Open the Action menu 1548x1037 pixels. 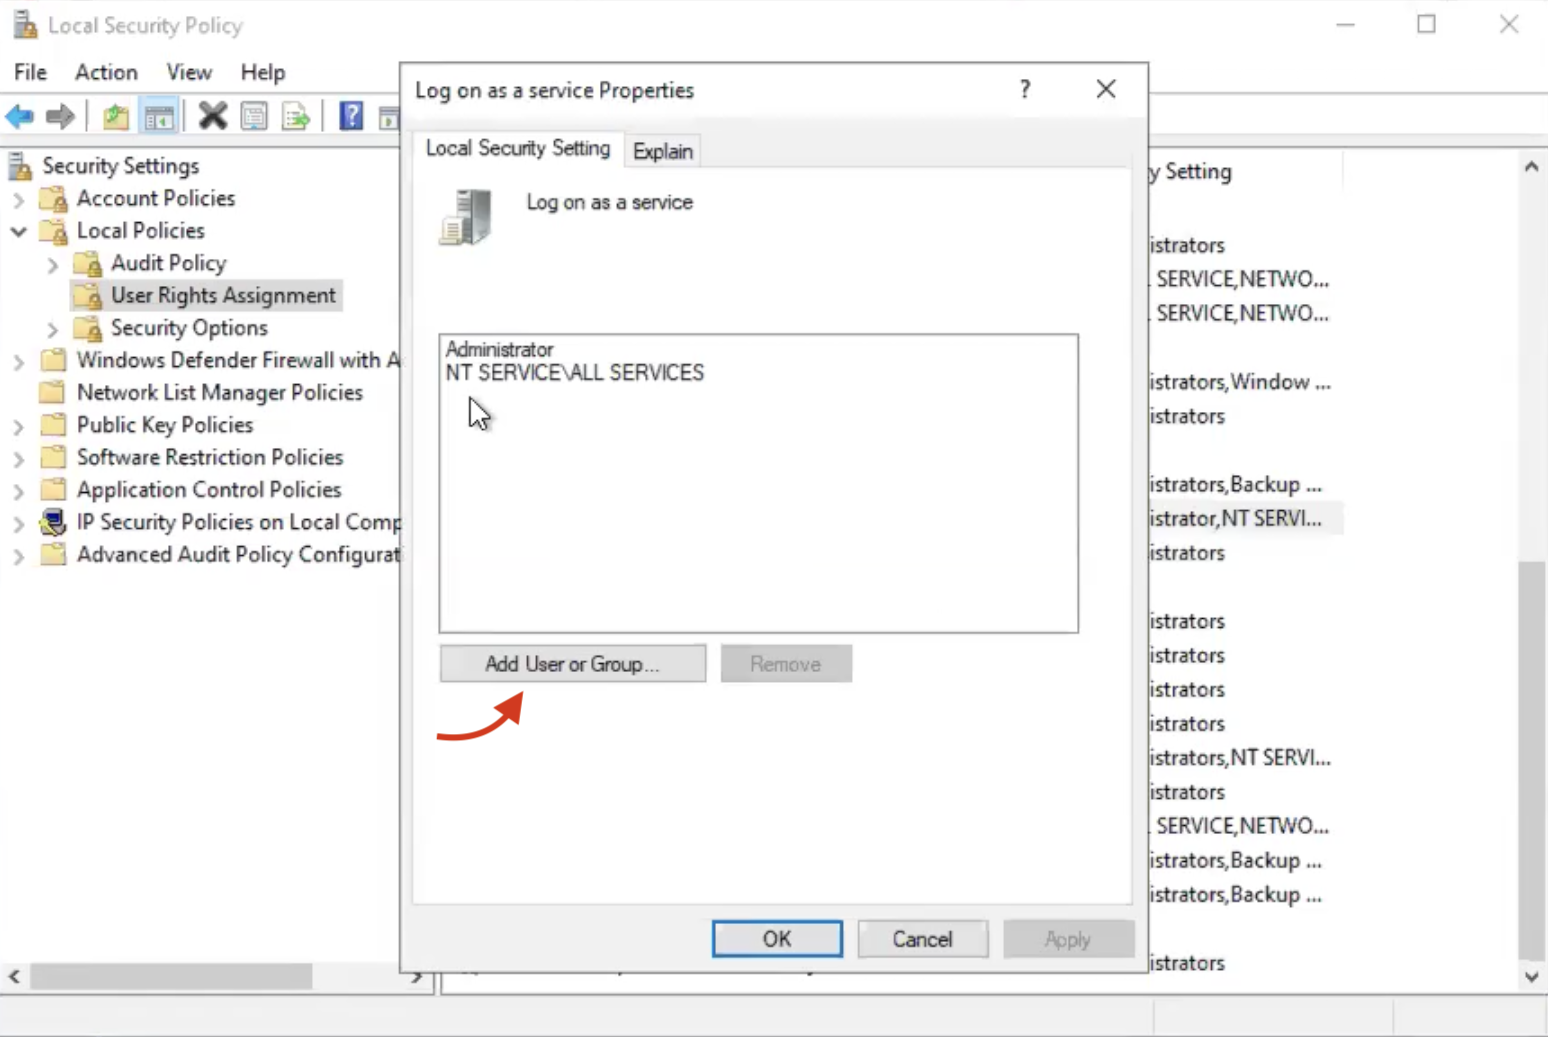click(x=106, y=72)
